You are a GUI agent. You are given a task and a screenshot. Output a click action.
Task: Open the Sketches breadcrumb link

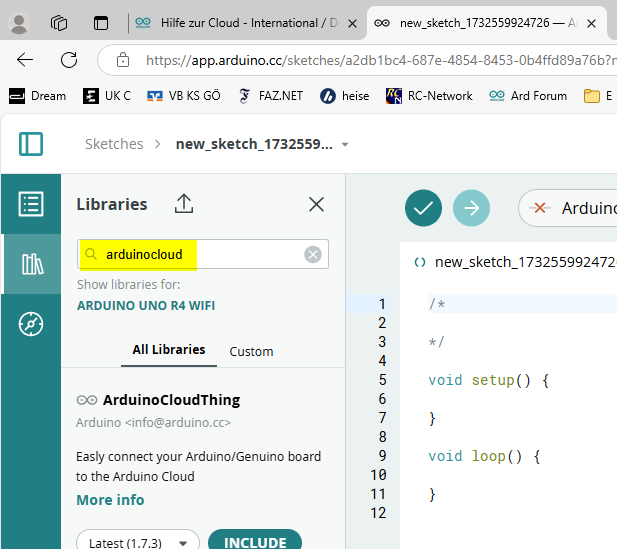(114, 144)
